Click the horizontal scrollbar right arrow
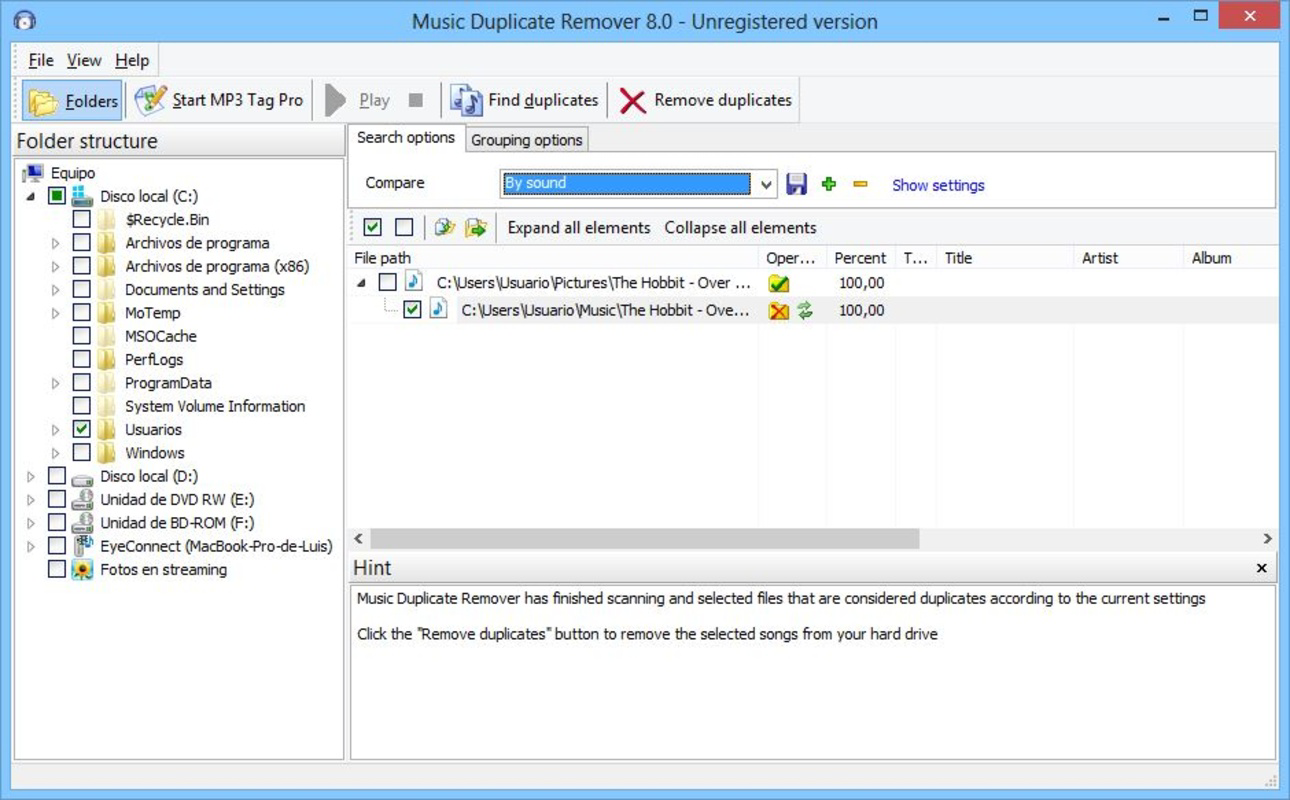This screenshot has height=800, width=1290. pos(1267,539)
